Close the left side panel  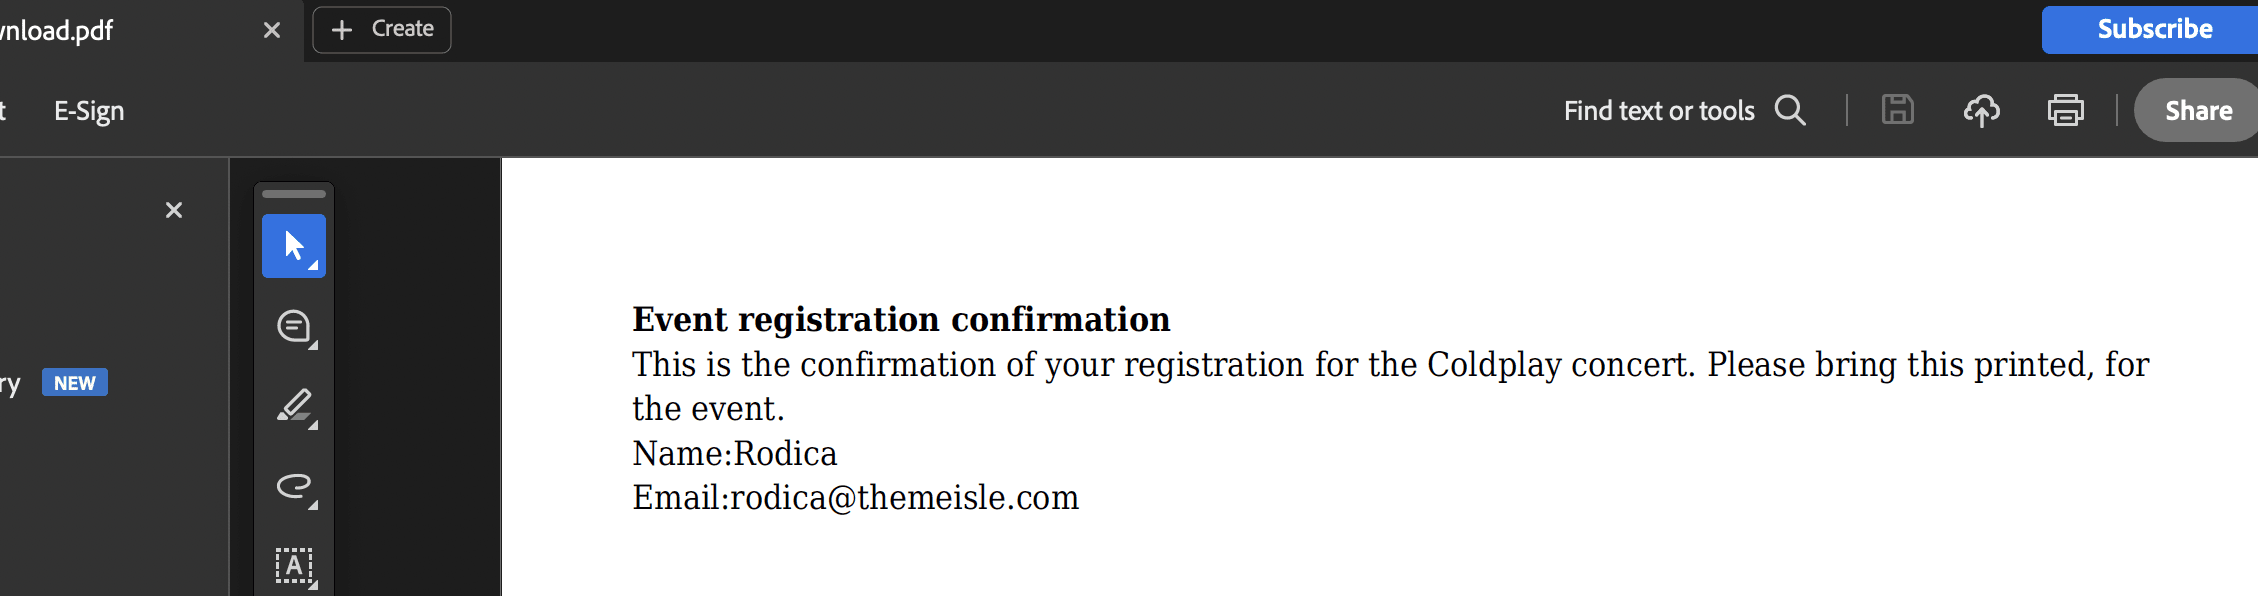[174, 210]
